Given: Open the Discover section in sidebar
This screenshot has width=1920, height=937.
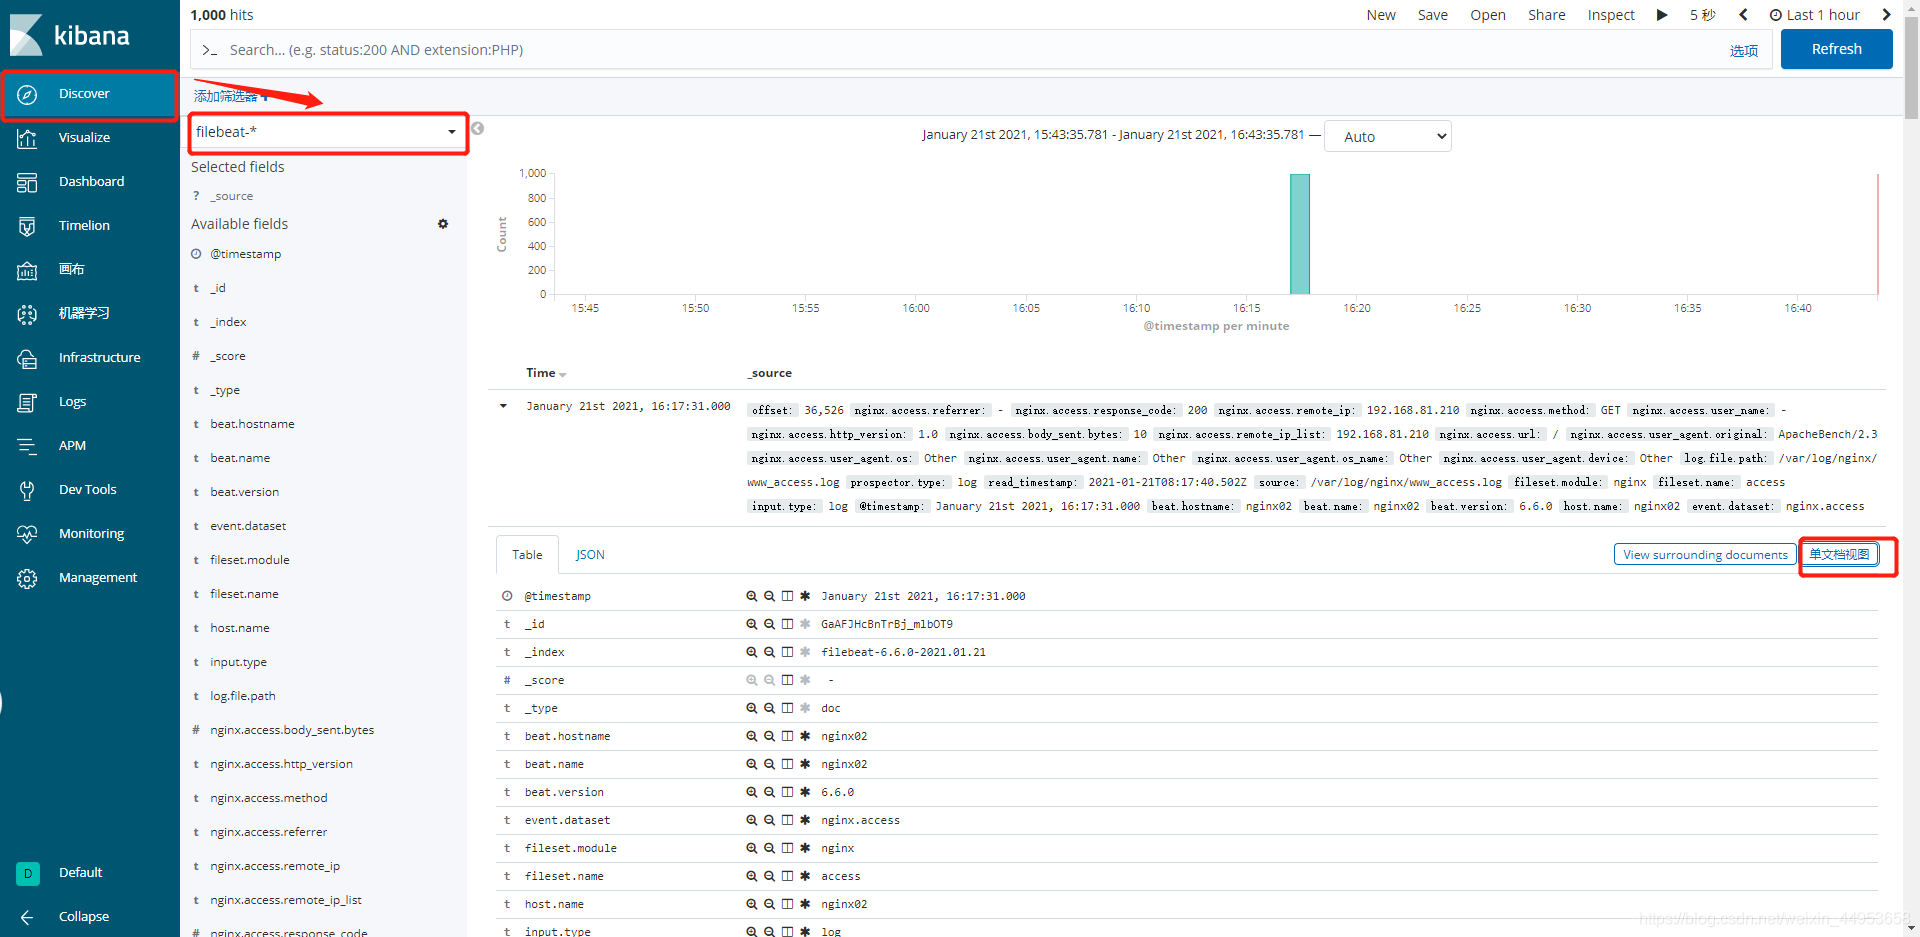Looking at the screenshot, I should (89, 94).
